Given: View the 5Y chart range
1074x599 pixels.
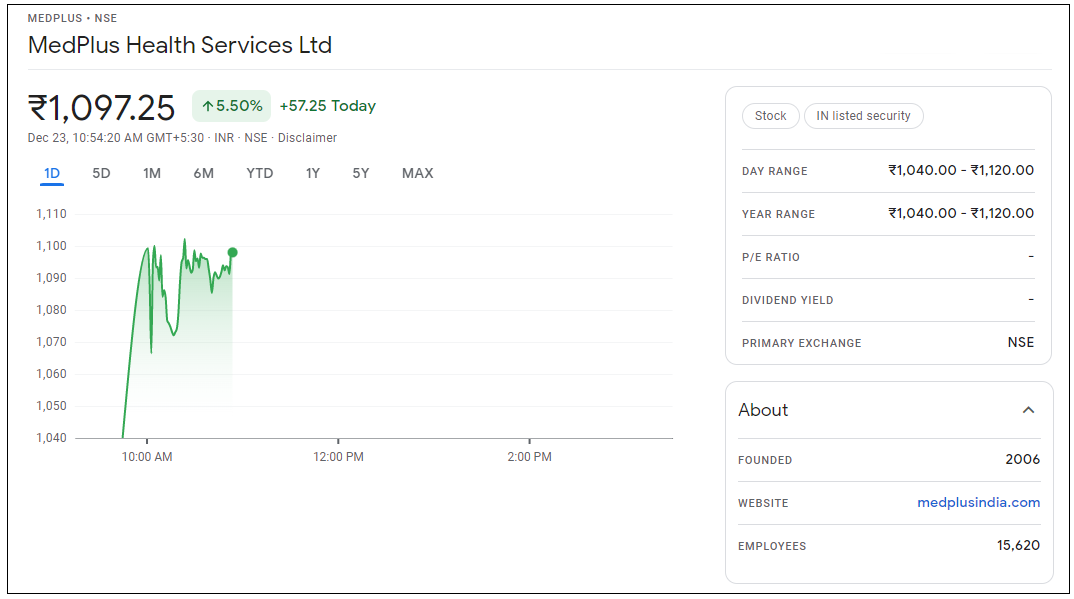Looking at the screenshot, I should click(x=361, y=174).
